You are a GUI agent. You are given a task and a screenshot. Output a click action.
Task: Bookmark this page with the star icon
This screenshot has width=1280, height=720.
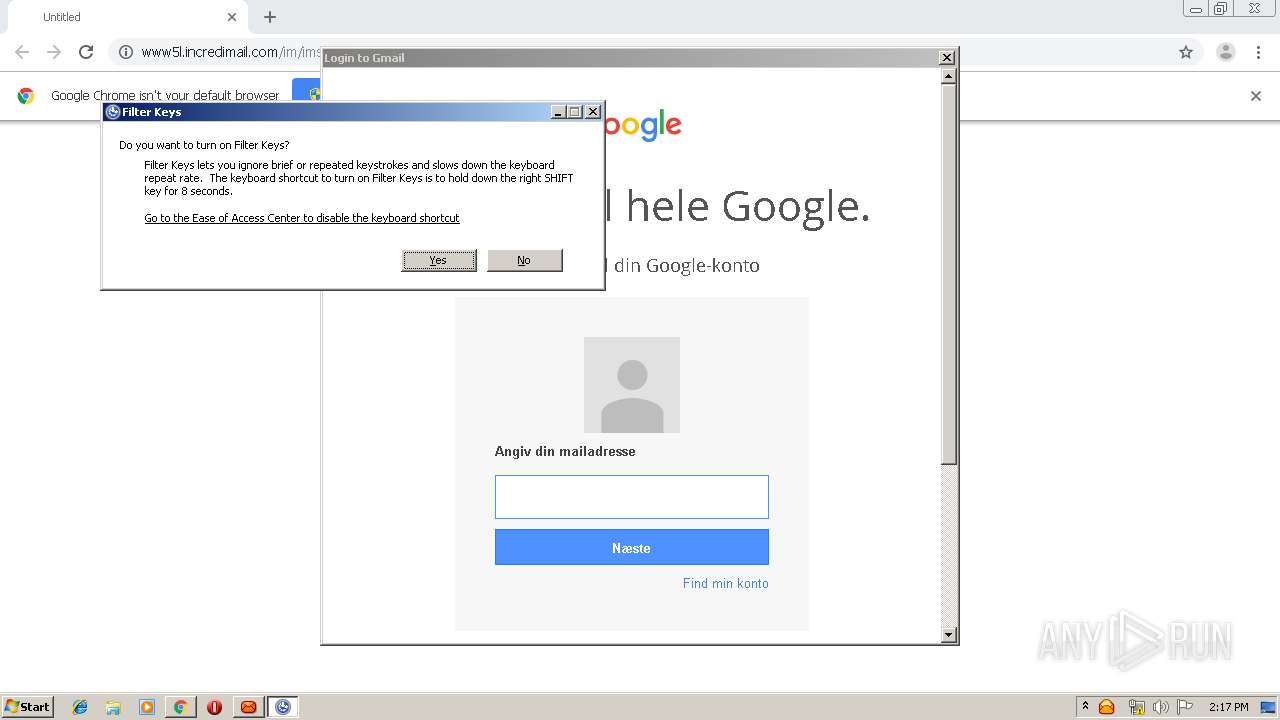[x=1186, y=52]
